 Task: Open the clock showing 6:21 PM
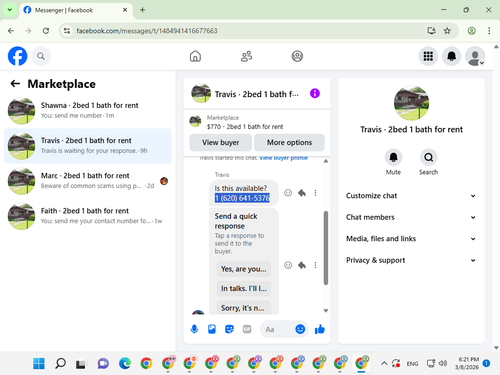[x=467, y=363]
